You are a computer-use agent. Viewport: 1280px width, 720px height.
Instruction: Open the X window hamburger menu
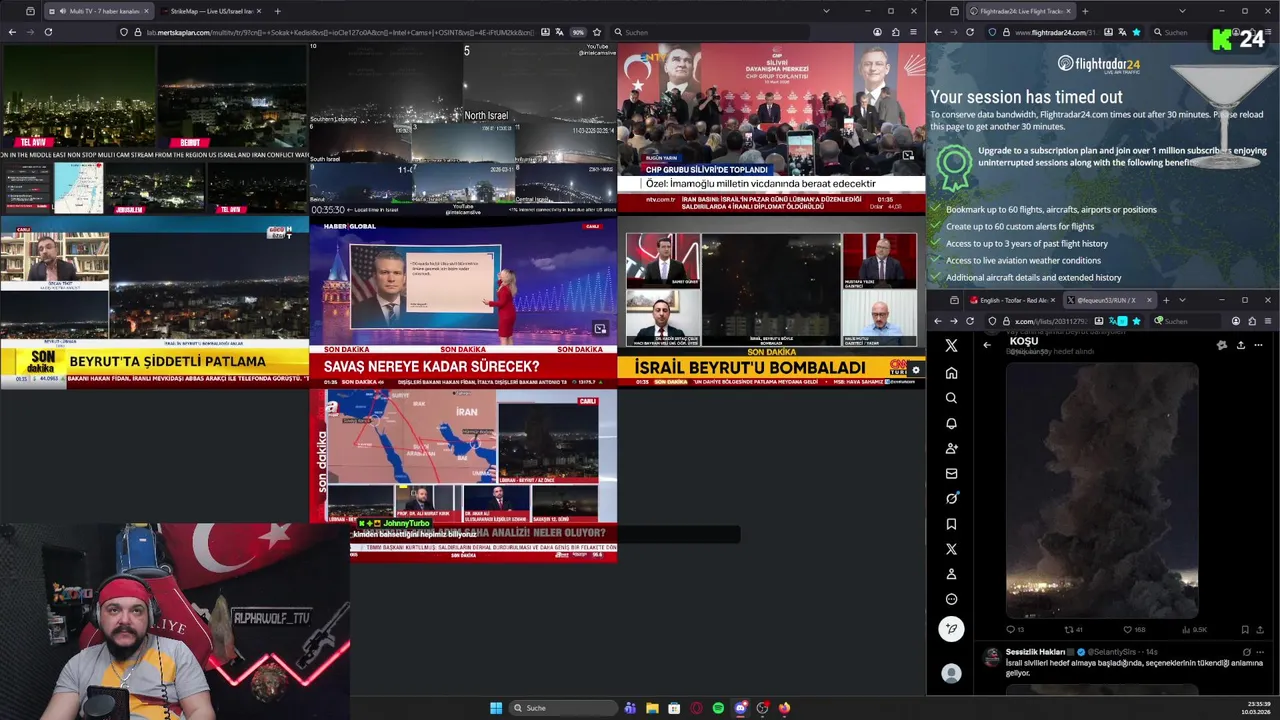[1268, 321]
